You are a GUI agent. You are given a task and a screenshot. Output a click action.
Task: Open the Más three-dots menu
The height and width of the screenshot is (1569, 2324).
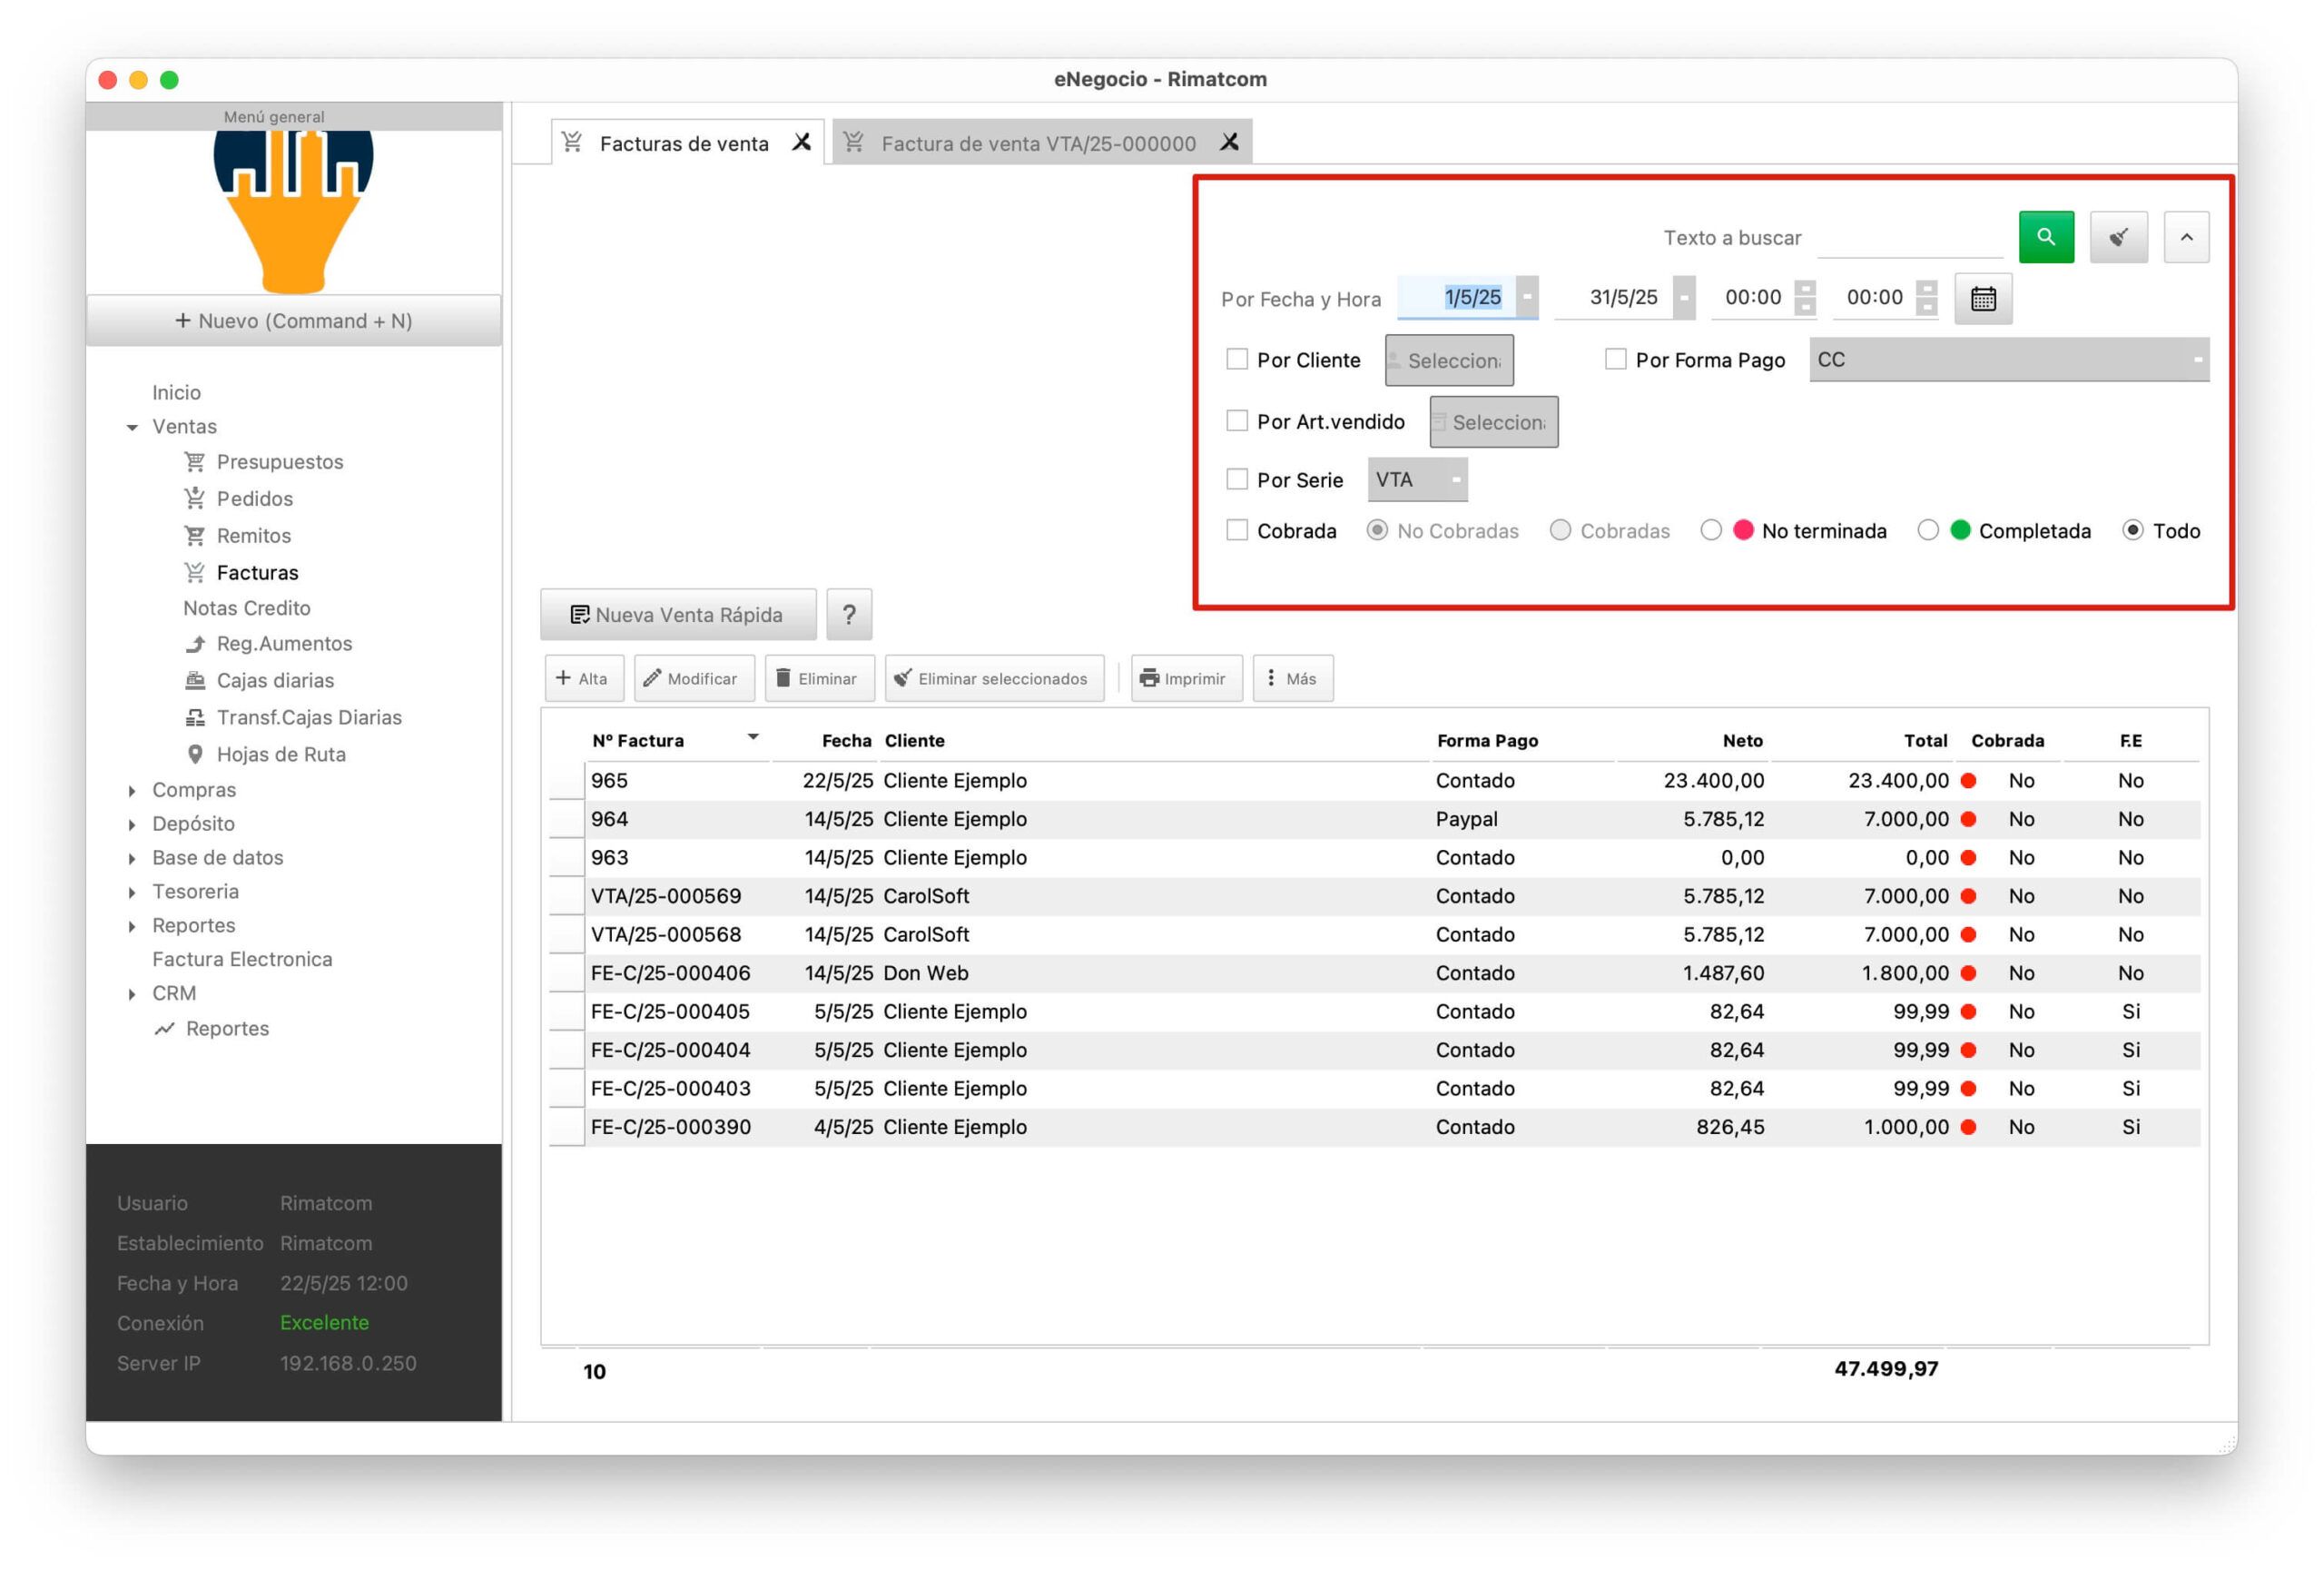(x=1292, y=678)
